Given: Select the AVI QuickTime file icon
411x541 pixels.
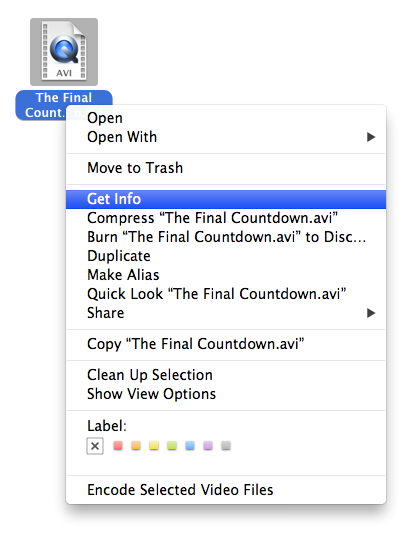Looking at the screenshot, I should [x=64, y=52].
